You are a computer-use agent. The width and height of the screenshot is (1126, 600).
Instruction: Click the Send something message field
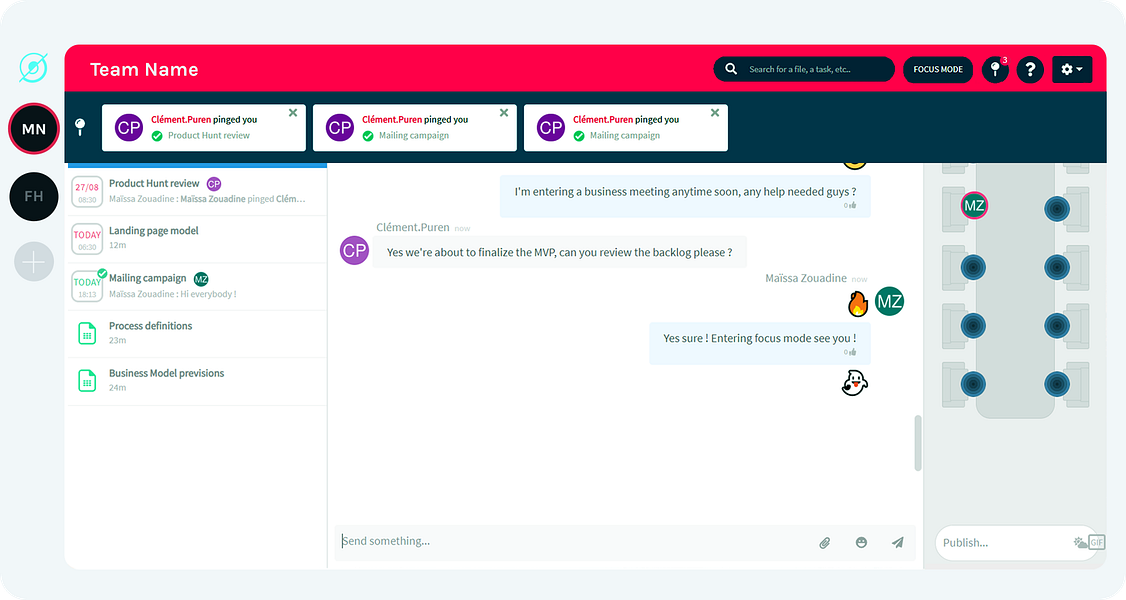tap(572, 541)
